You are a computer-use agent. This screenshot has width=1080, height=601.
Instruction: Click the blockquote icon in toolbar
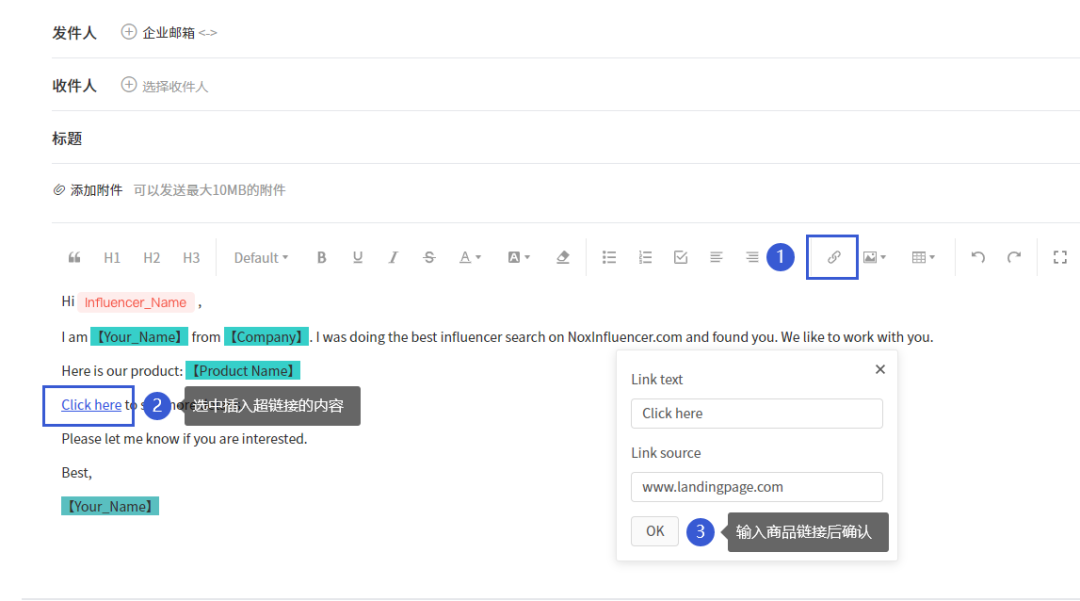click(74, 258)
